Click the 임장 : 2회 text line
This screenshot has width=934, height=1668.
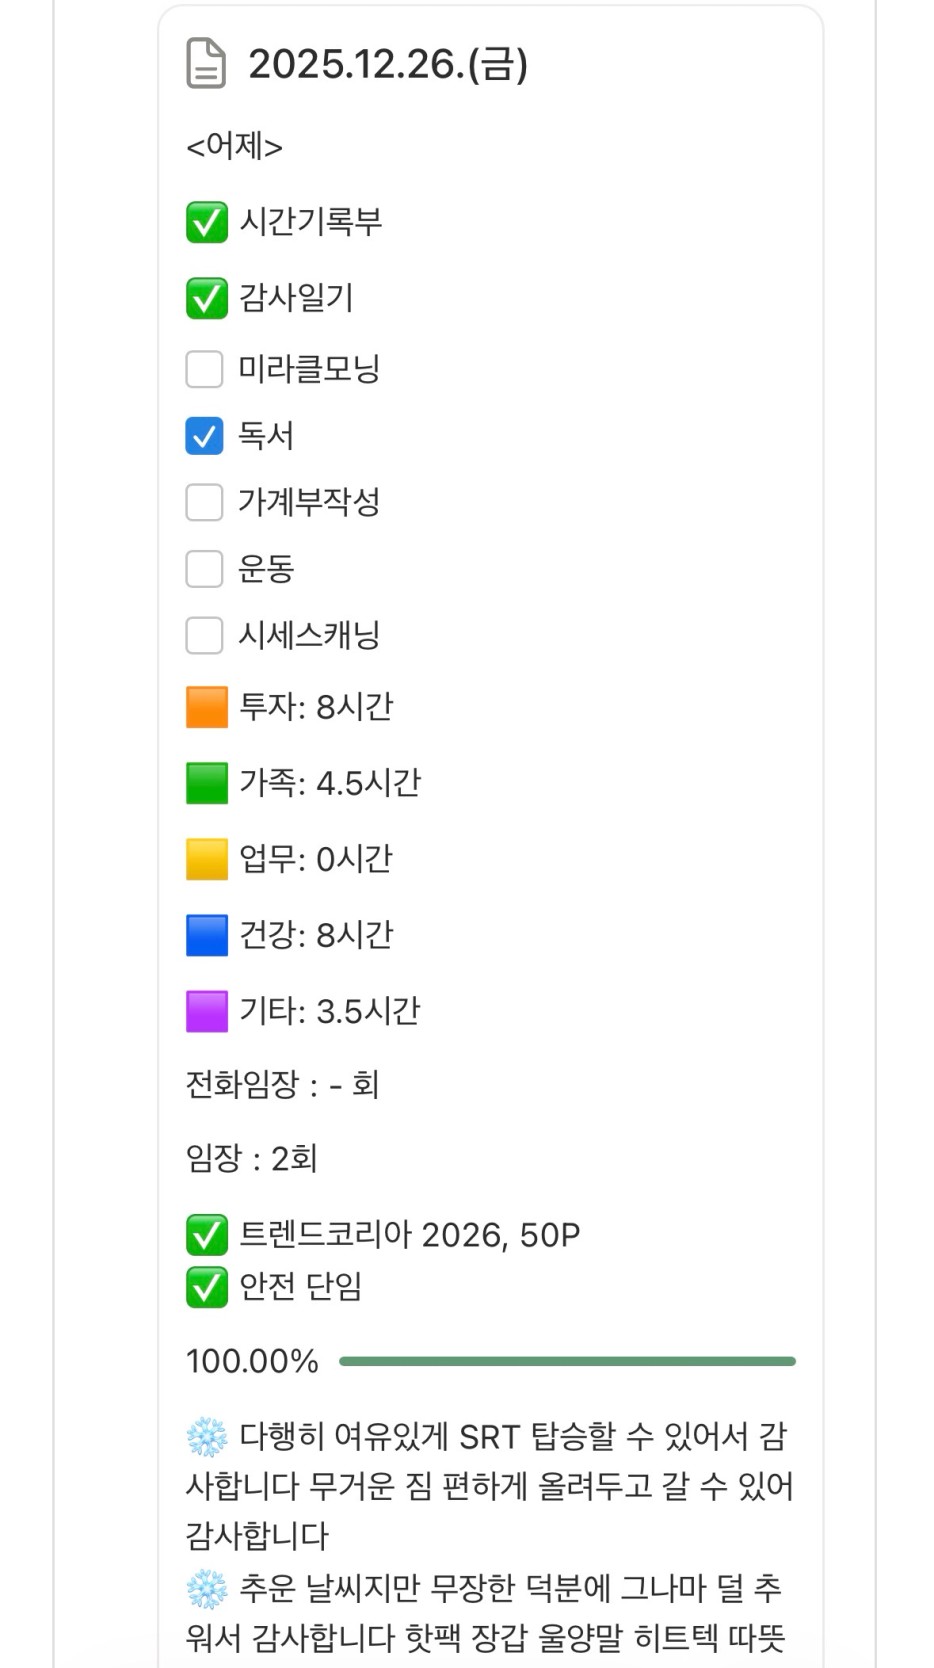click(x=252, y=1159)
